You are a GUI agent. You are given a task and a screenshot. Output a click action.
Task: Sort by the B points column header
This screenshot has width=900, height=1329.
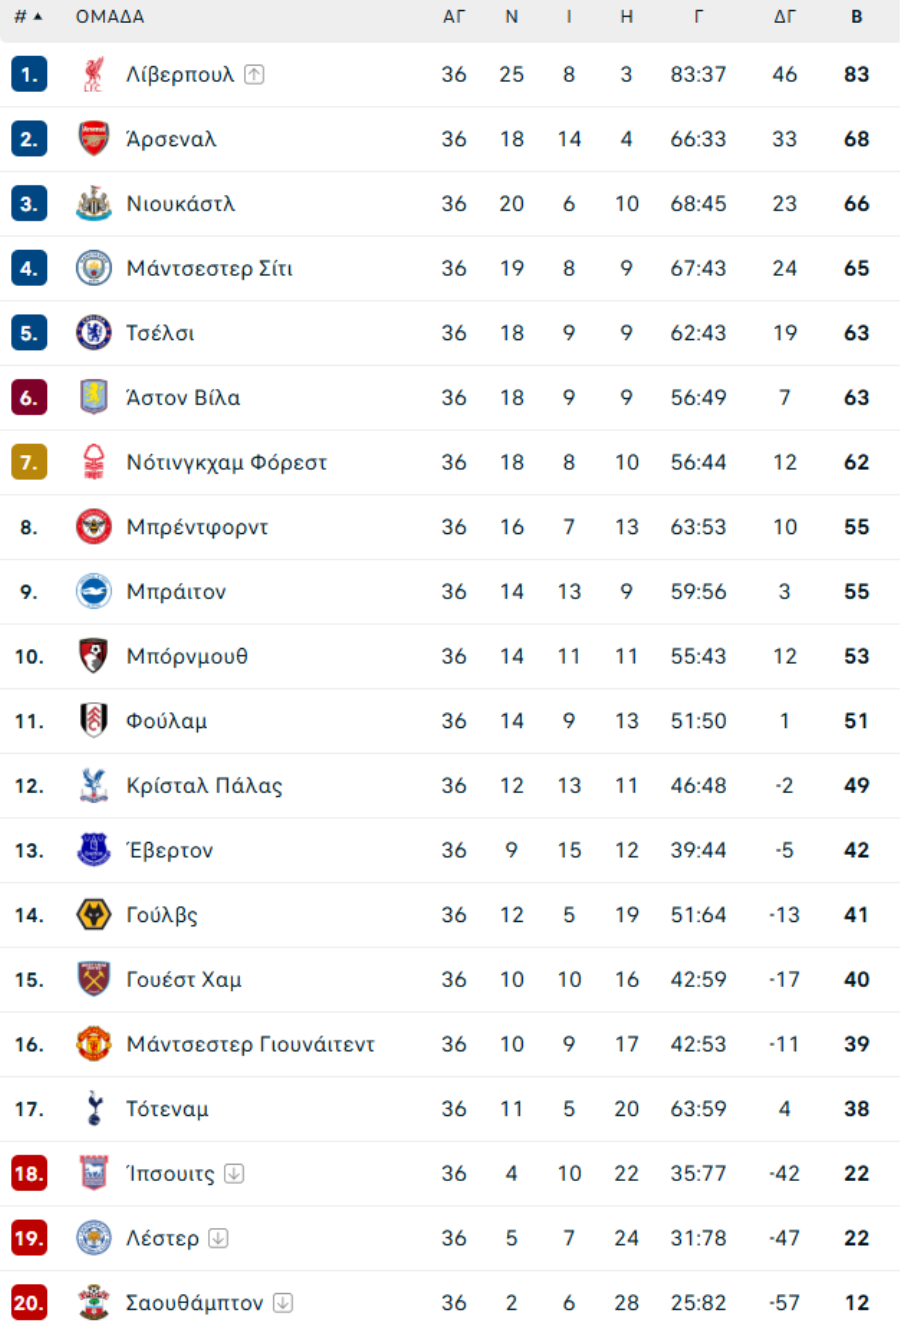click(857, 17)
